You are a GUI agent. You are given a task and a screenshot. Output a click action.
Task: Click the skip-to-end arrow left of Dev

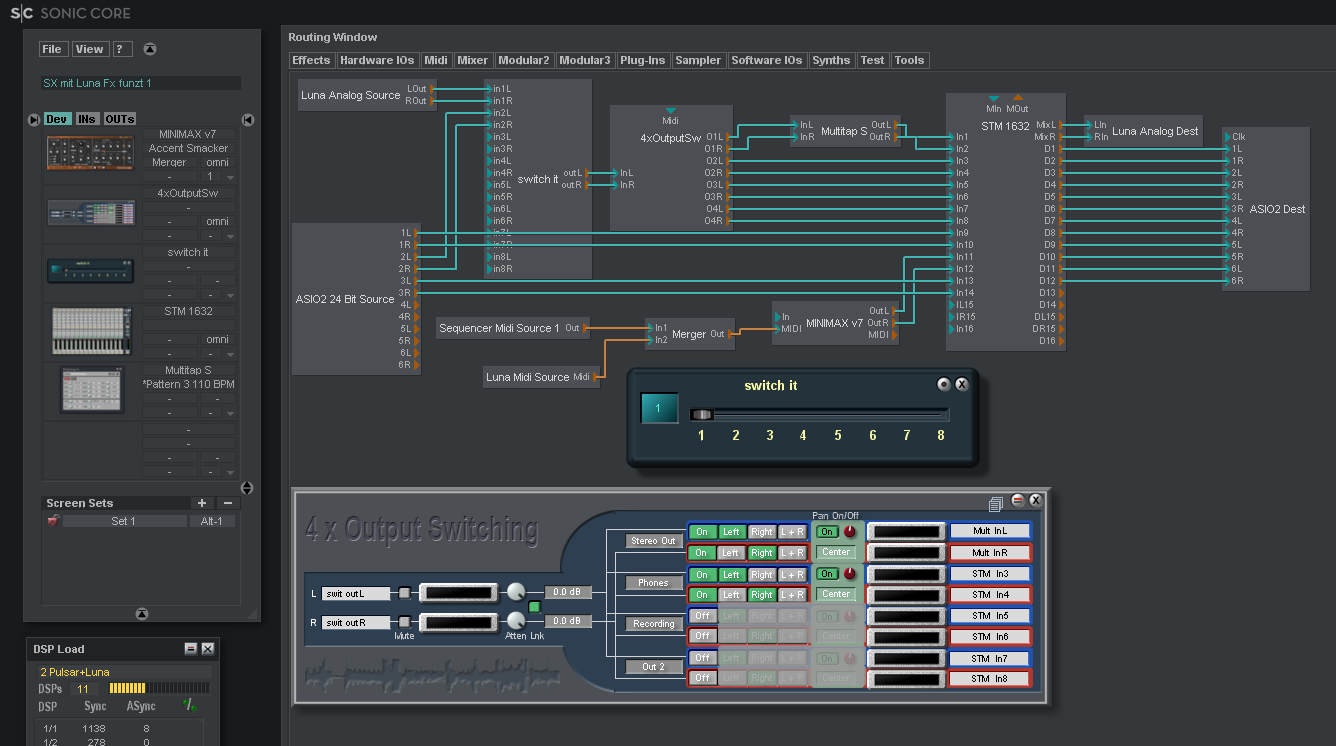[x=34, y=119]
